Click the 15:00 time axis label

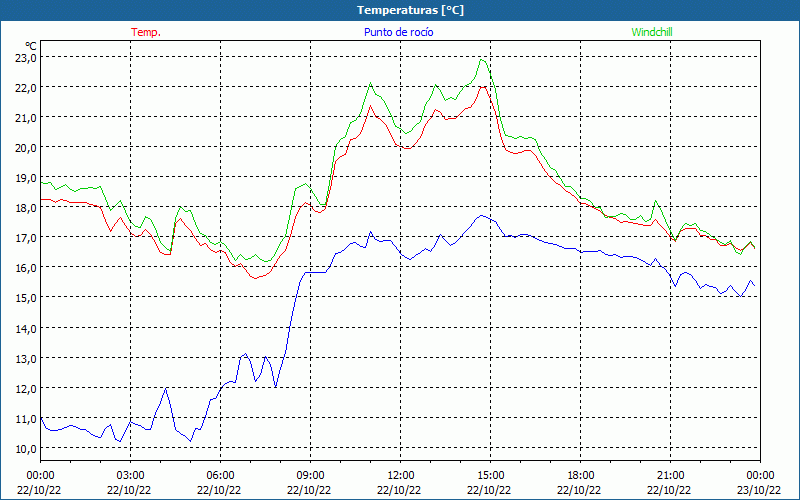[490, 476]
